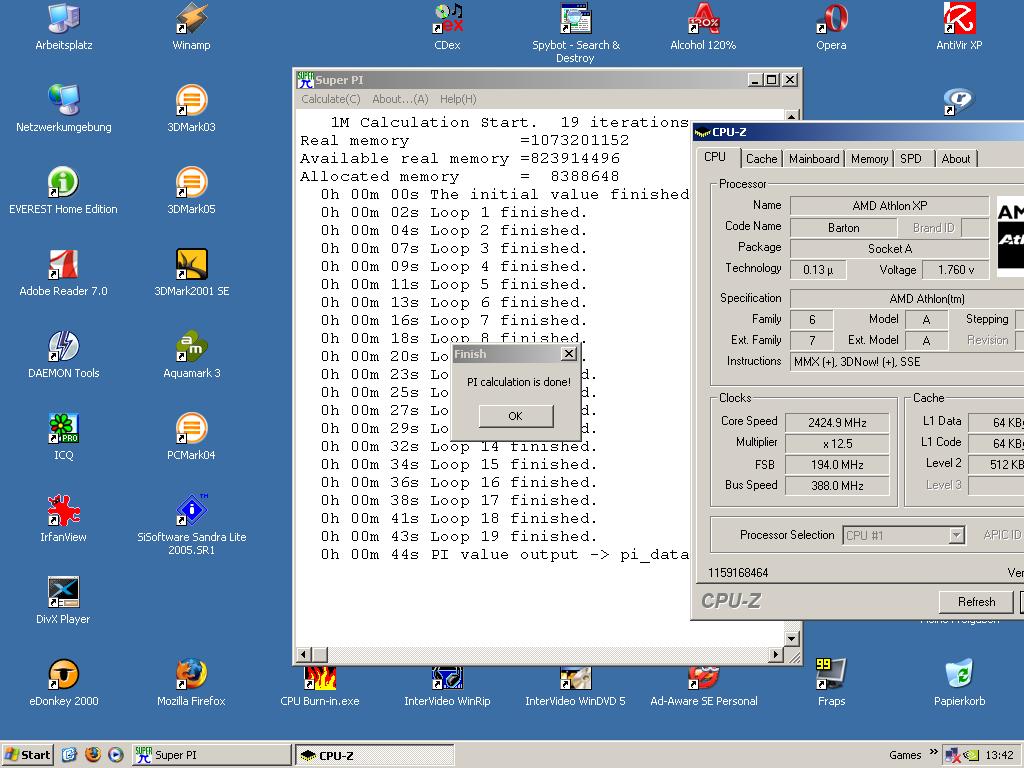Click Super PI horizontal scroll left arrow
Screen dimensions: 1024x768
pyautogui.click(x=304, y=654)
